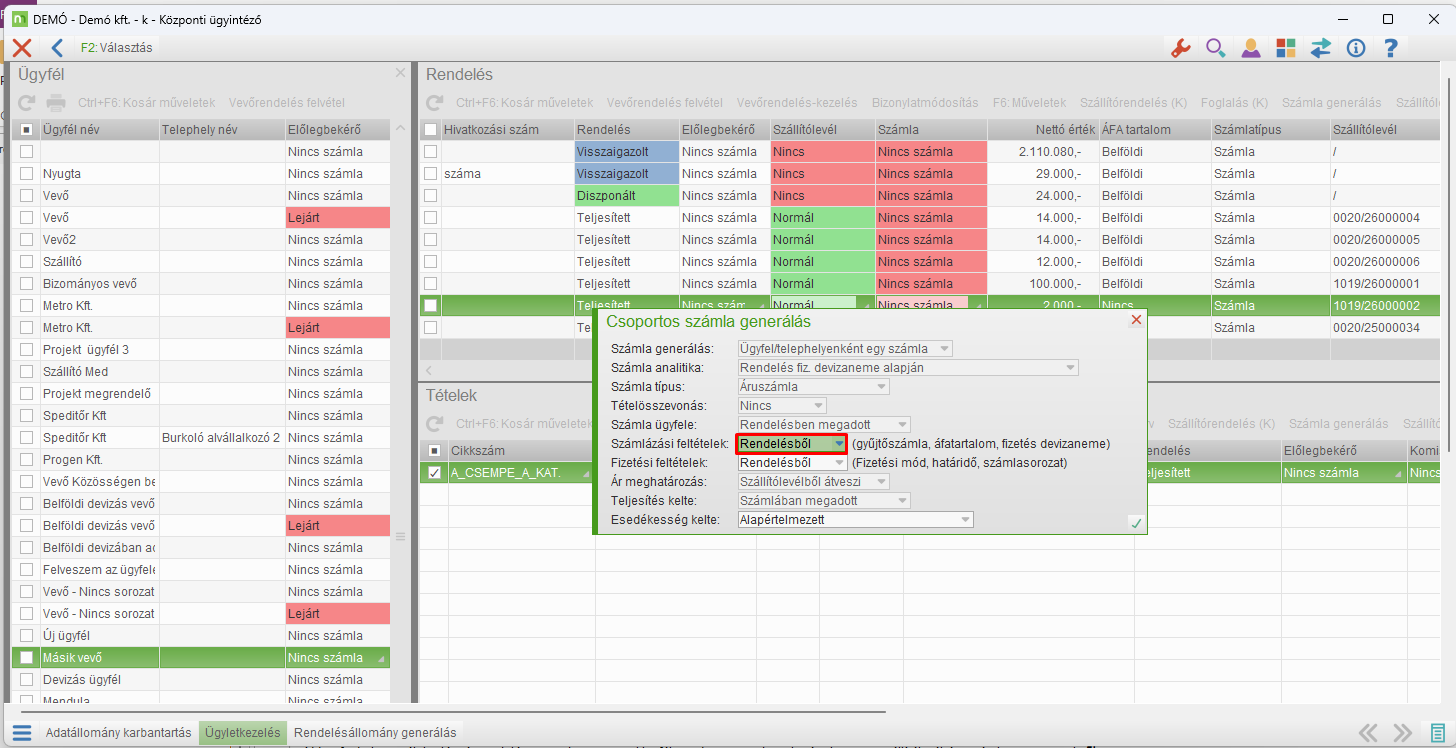1456x748 pixels.
Task: Open the info circle icon
Action: tap(1356, 48)
